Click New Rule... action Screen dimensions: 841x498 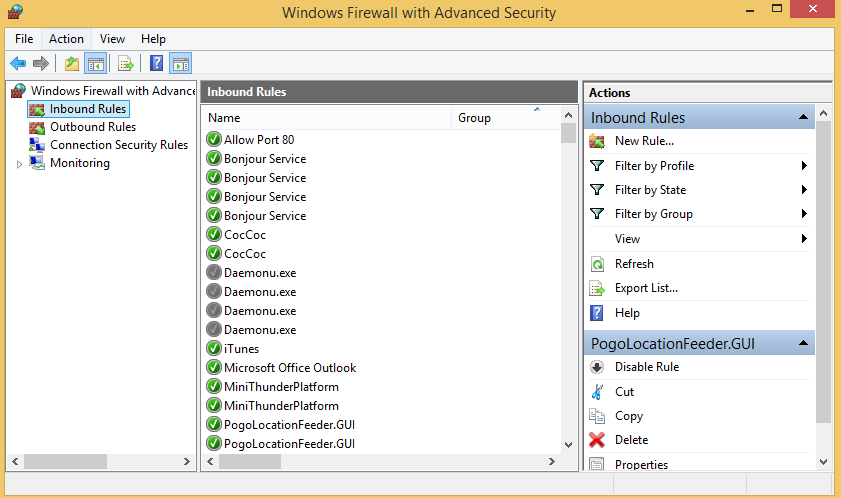(644, 141)
